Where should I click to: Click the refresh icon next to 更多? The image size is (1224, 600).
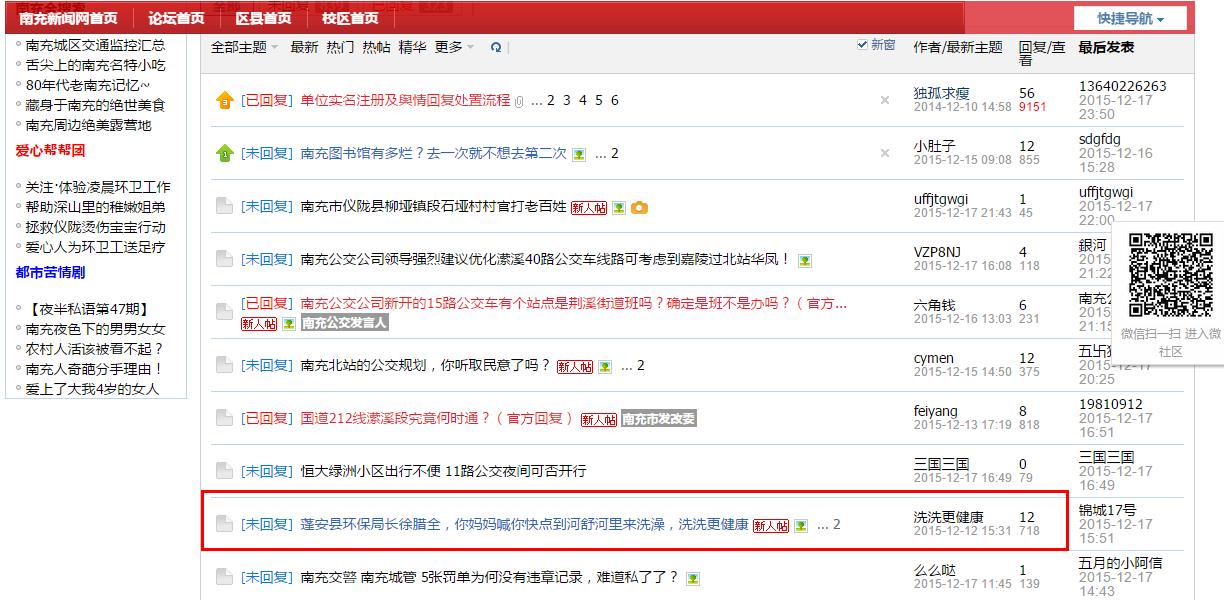pos(496,47)
